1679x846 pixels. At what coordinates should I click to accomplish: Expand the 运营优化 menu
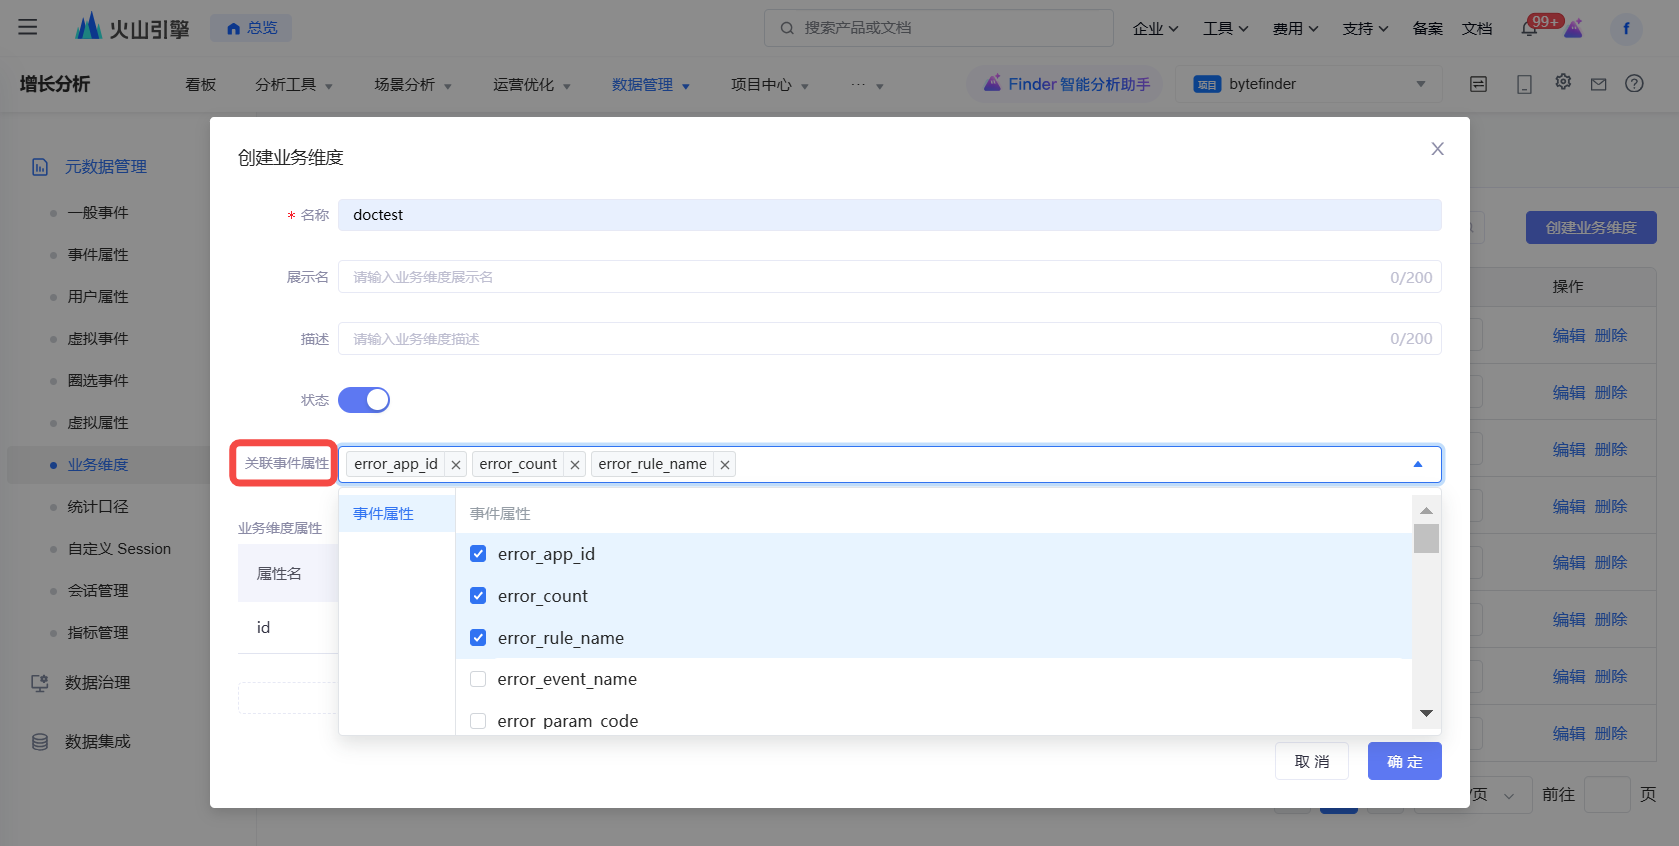tap(532, 85)
